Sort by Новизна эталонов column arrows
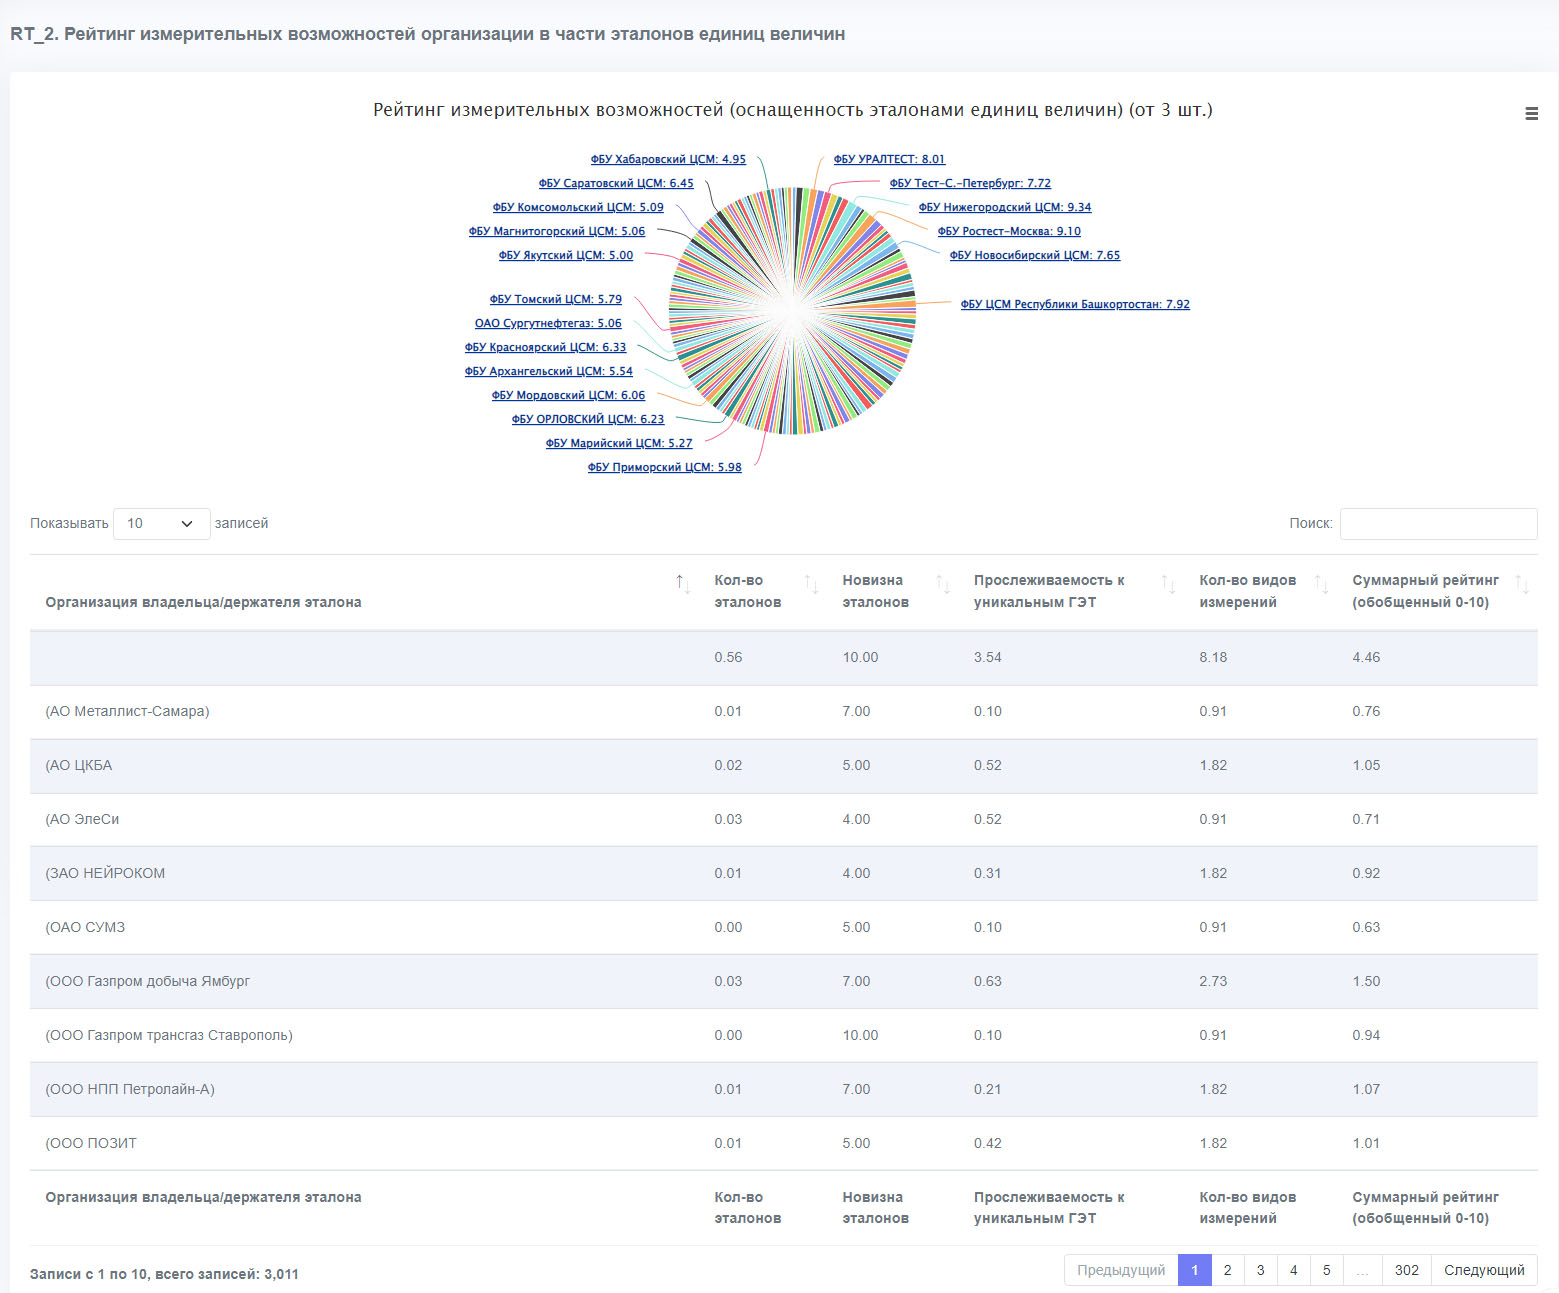The width and height of the screenshot is (1559, 1293). coord(943,584)
